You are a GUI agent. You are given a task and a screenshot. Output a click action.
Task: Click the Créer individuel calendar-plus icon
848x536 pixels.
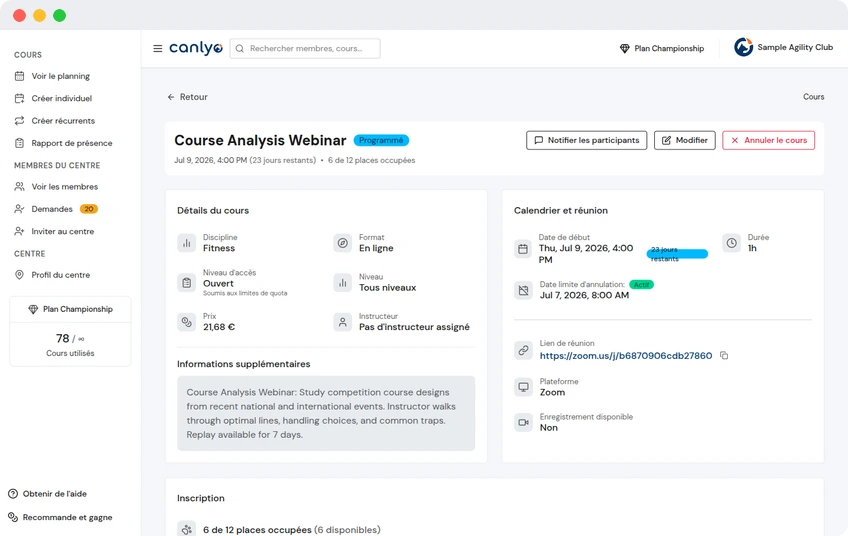tap(19, 98)
